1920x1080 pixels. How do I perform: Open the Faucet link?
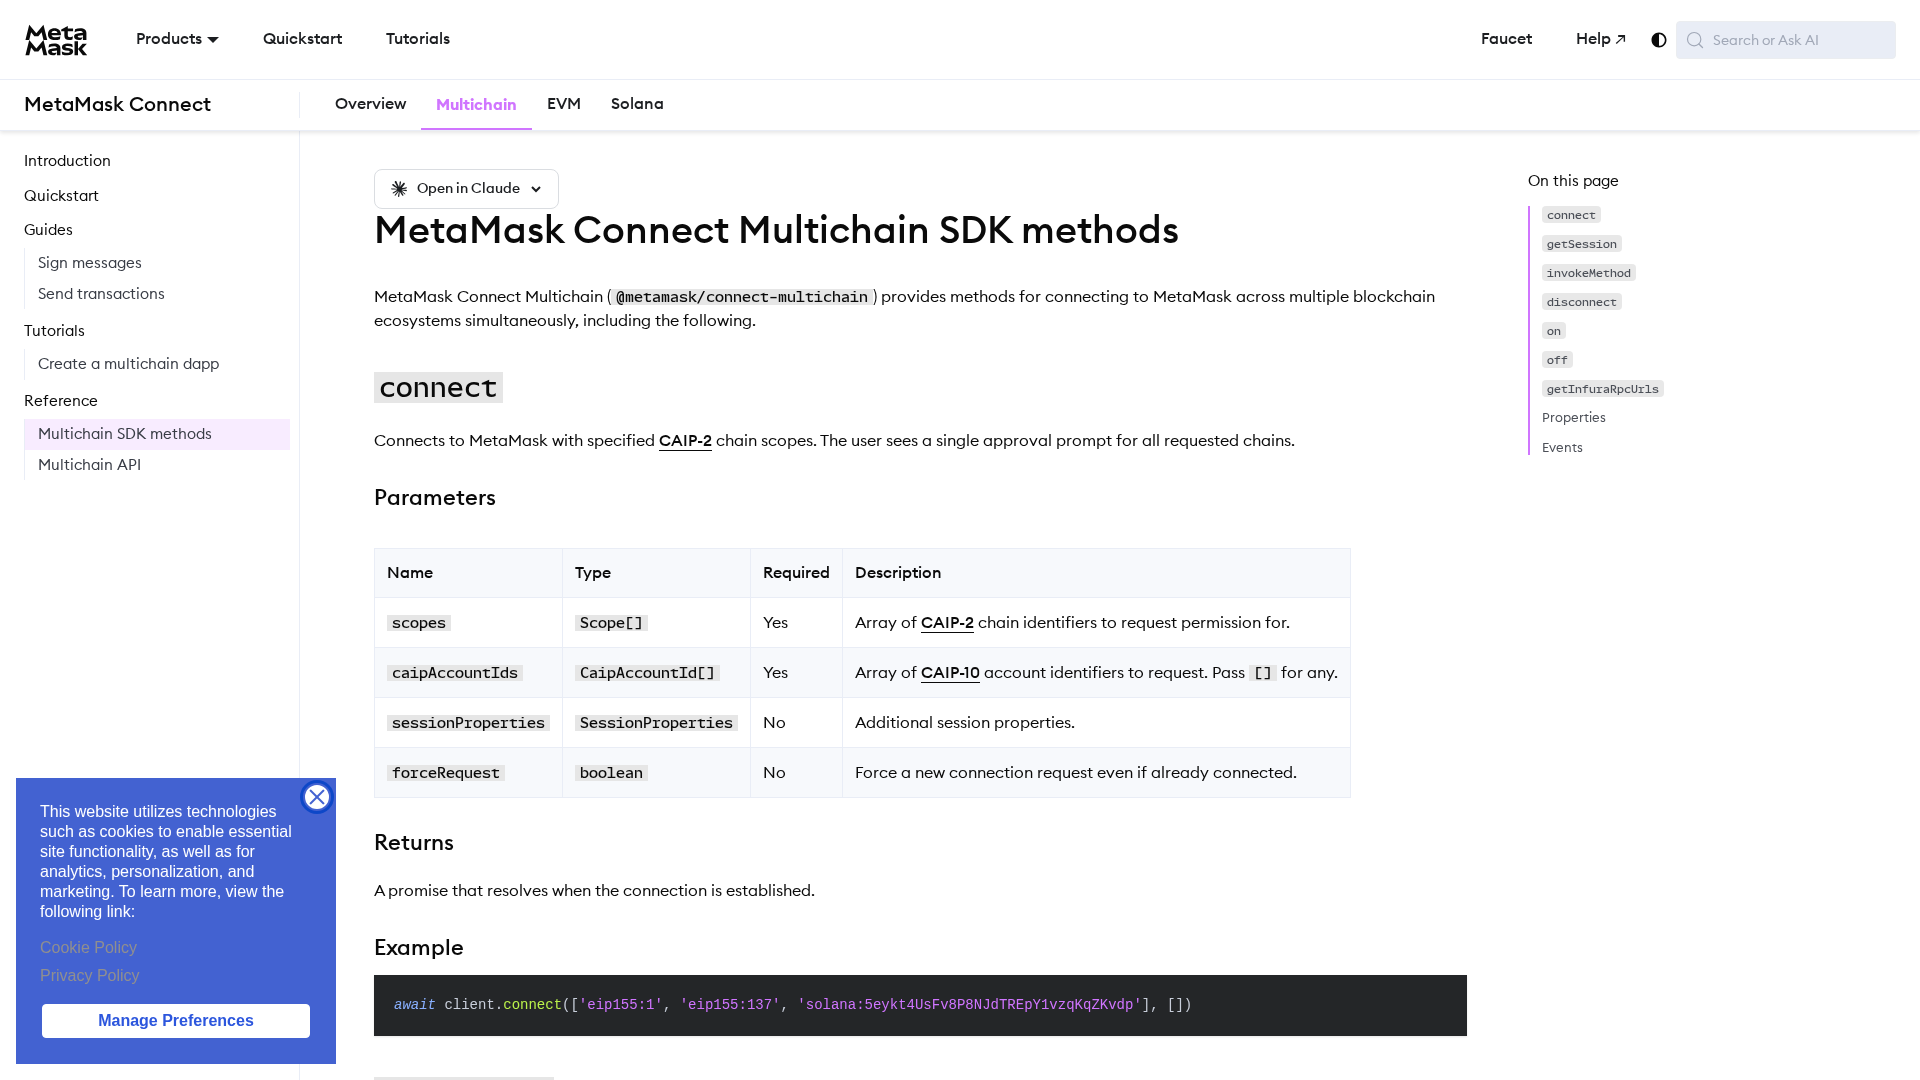1506,39
